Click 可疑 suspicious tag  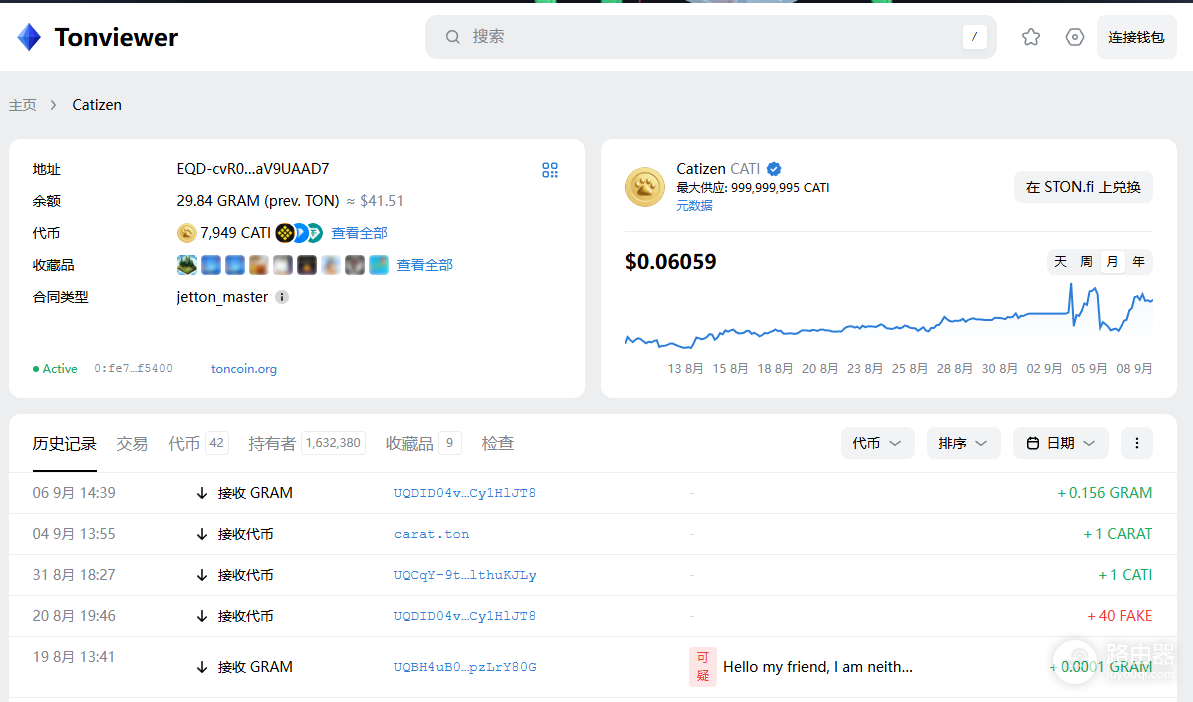click(702, 666)
